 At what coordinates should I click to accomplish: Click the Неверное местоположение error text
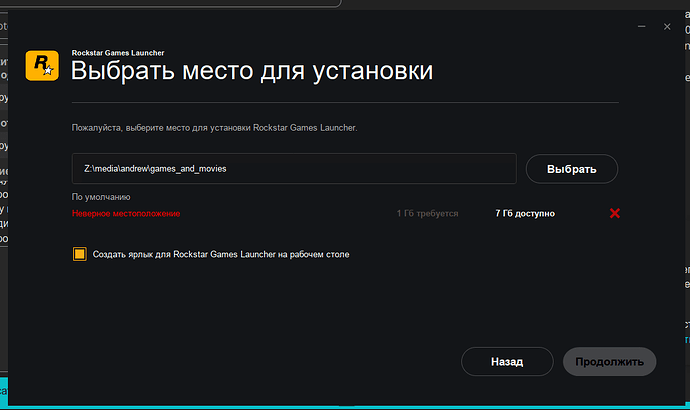tap(126, 213)
